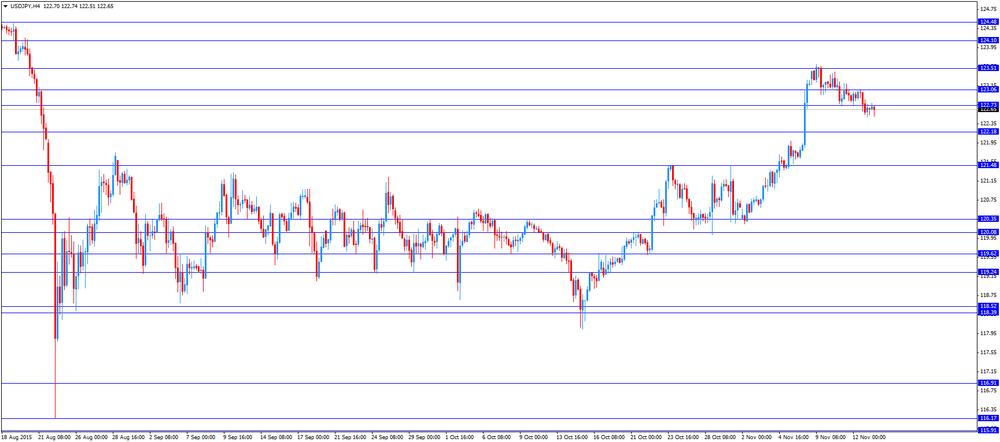Click the 121.95 price scale value
1000x442 pixels.
[x=988, y=142]
